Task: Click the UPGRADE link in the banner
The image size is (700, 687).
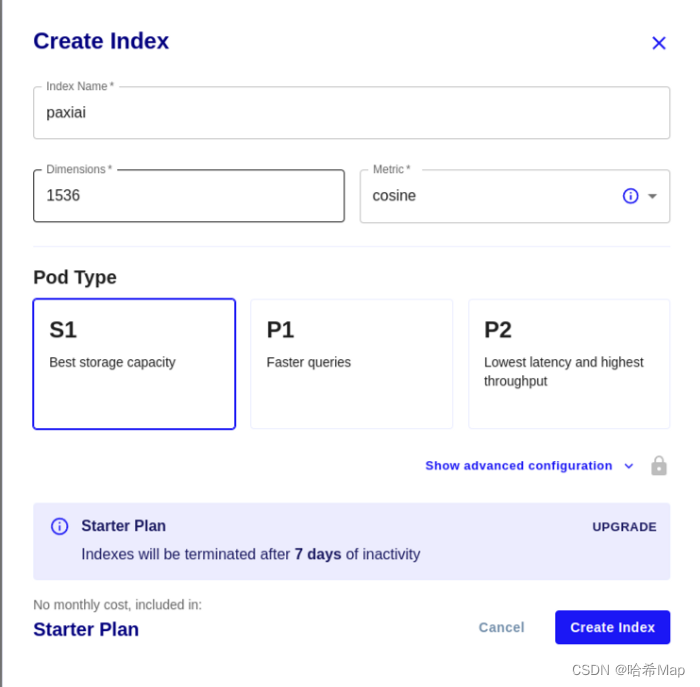Action: point(624,527)
